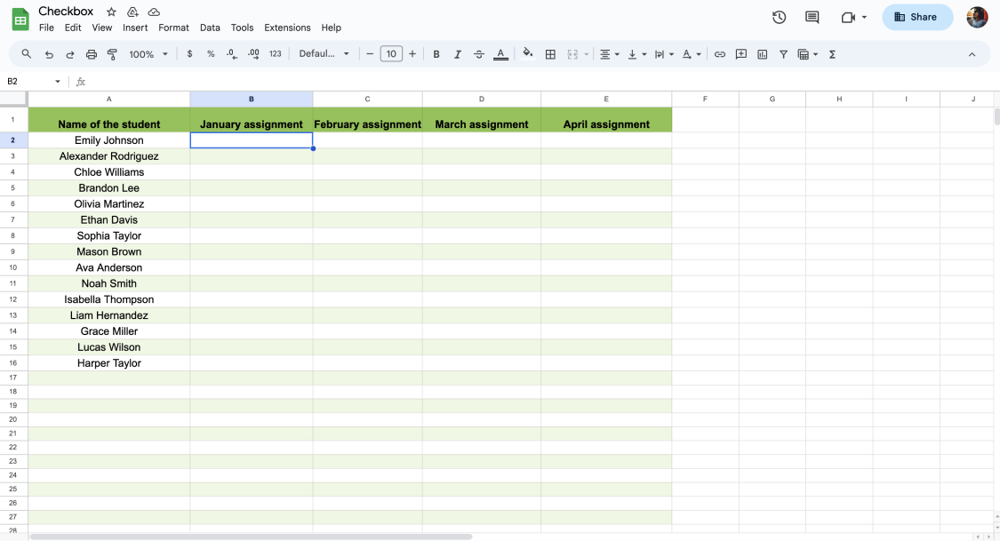Screen dimensions: 1000x541
Task: Open the comments panel icon
Action: click(x=812, y=17)
